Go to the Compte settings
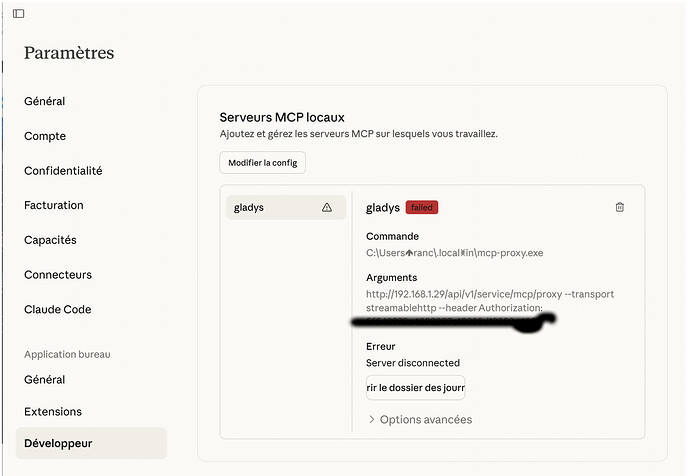 [x=44, y=136]
